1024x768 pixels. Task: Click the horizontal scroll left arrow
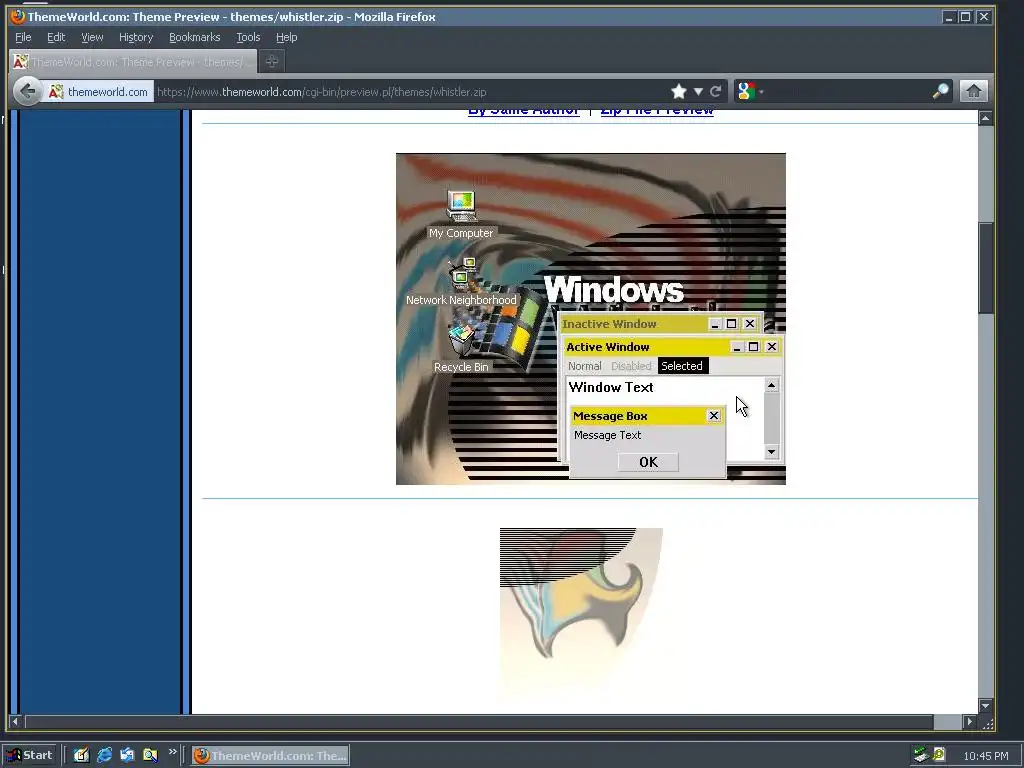pos(15,722)
